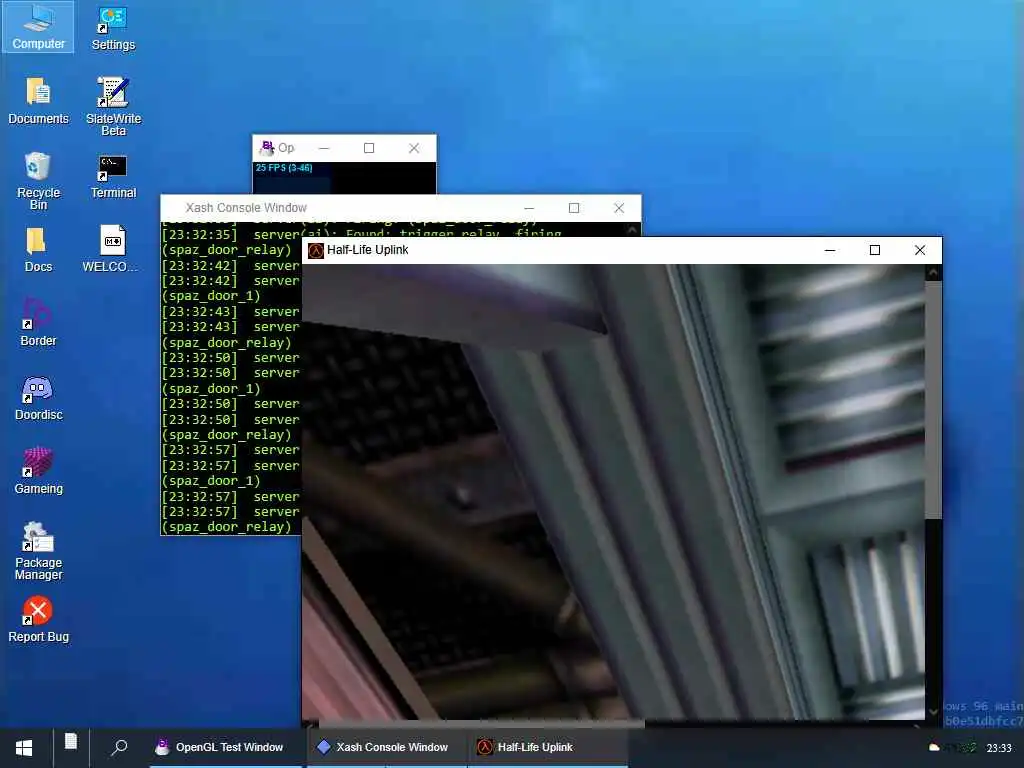Open the WELCO... markdown file icon
Viewport: 1024px width, 768px height.
pyautogui.click(x=110, y=248)
